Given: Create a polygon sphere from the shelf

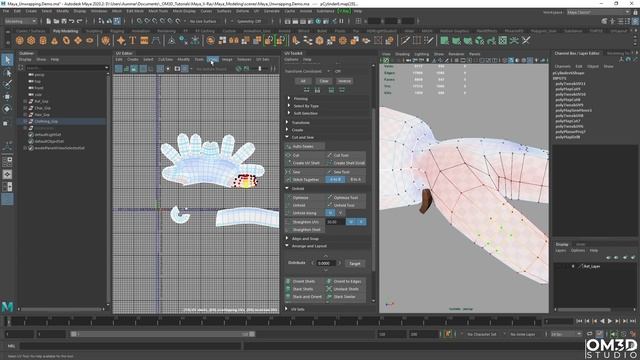Looking at the screenshot, I should [20, 40].
